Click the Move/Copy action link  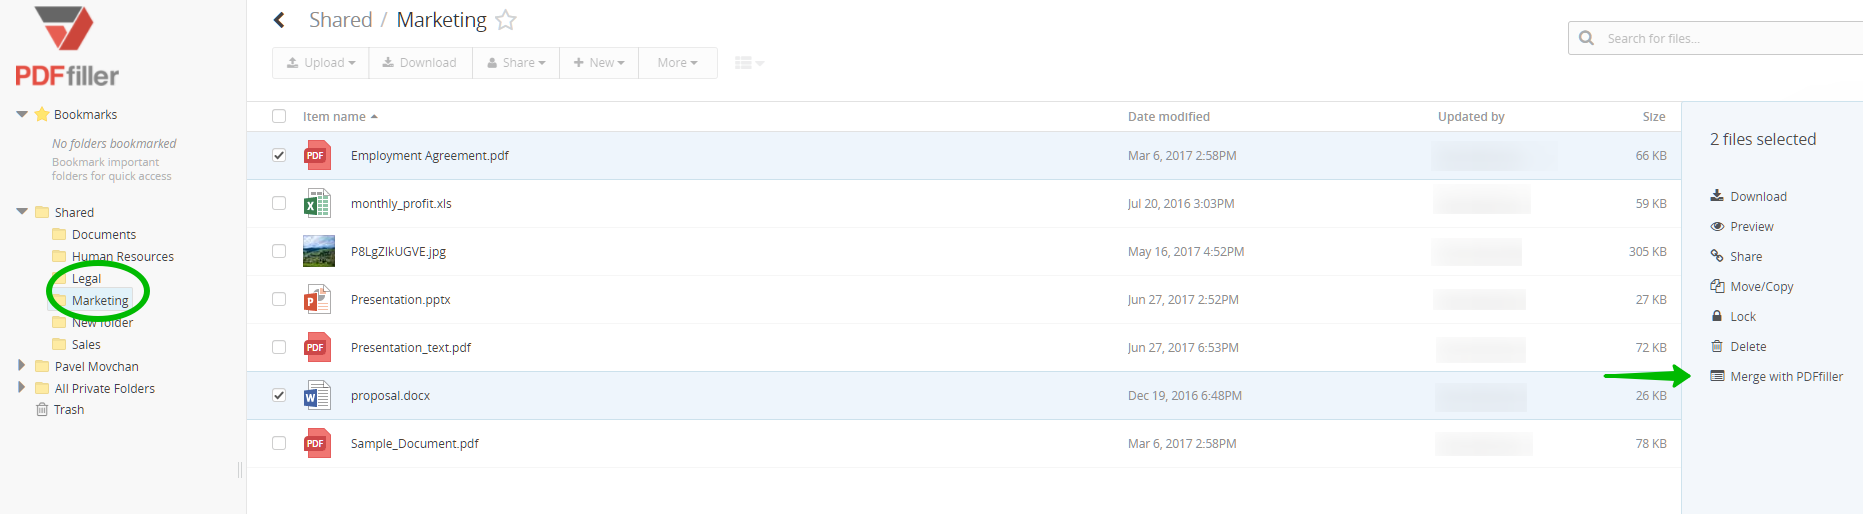1762,286
